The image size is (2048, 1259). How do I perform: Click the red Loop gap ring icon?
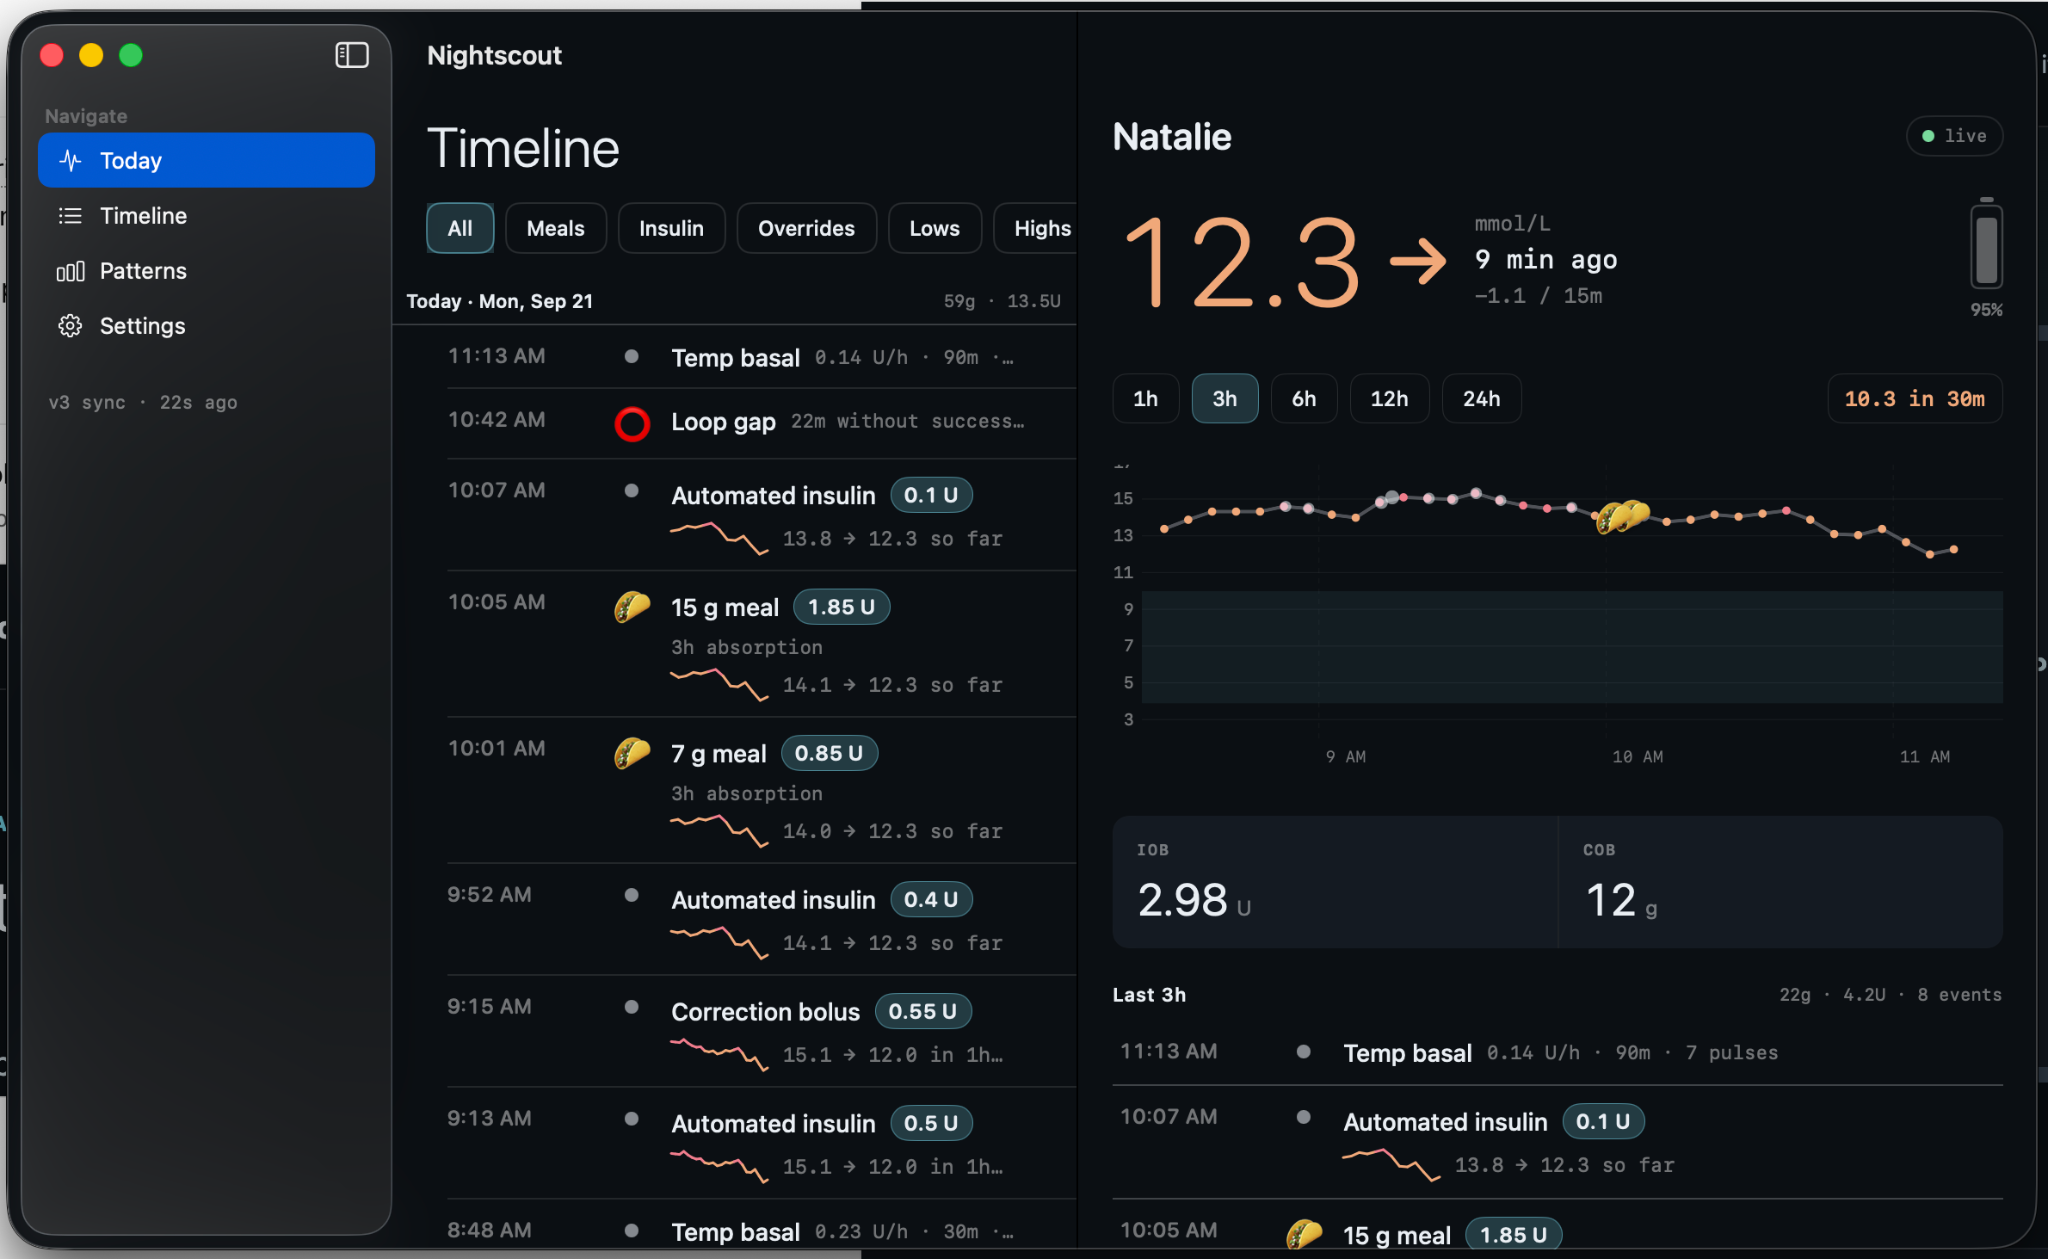tap(632, 423)
